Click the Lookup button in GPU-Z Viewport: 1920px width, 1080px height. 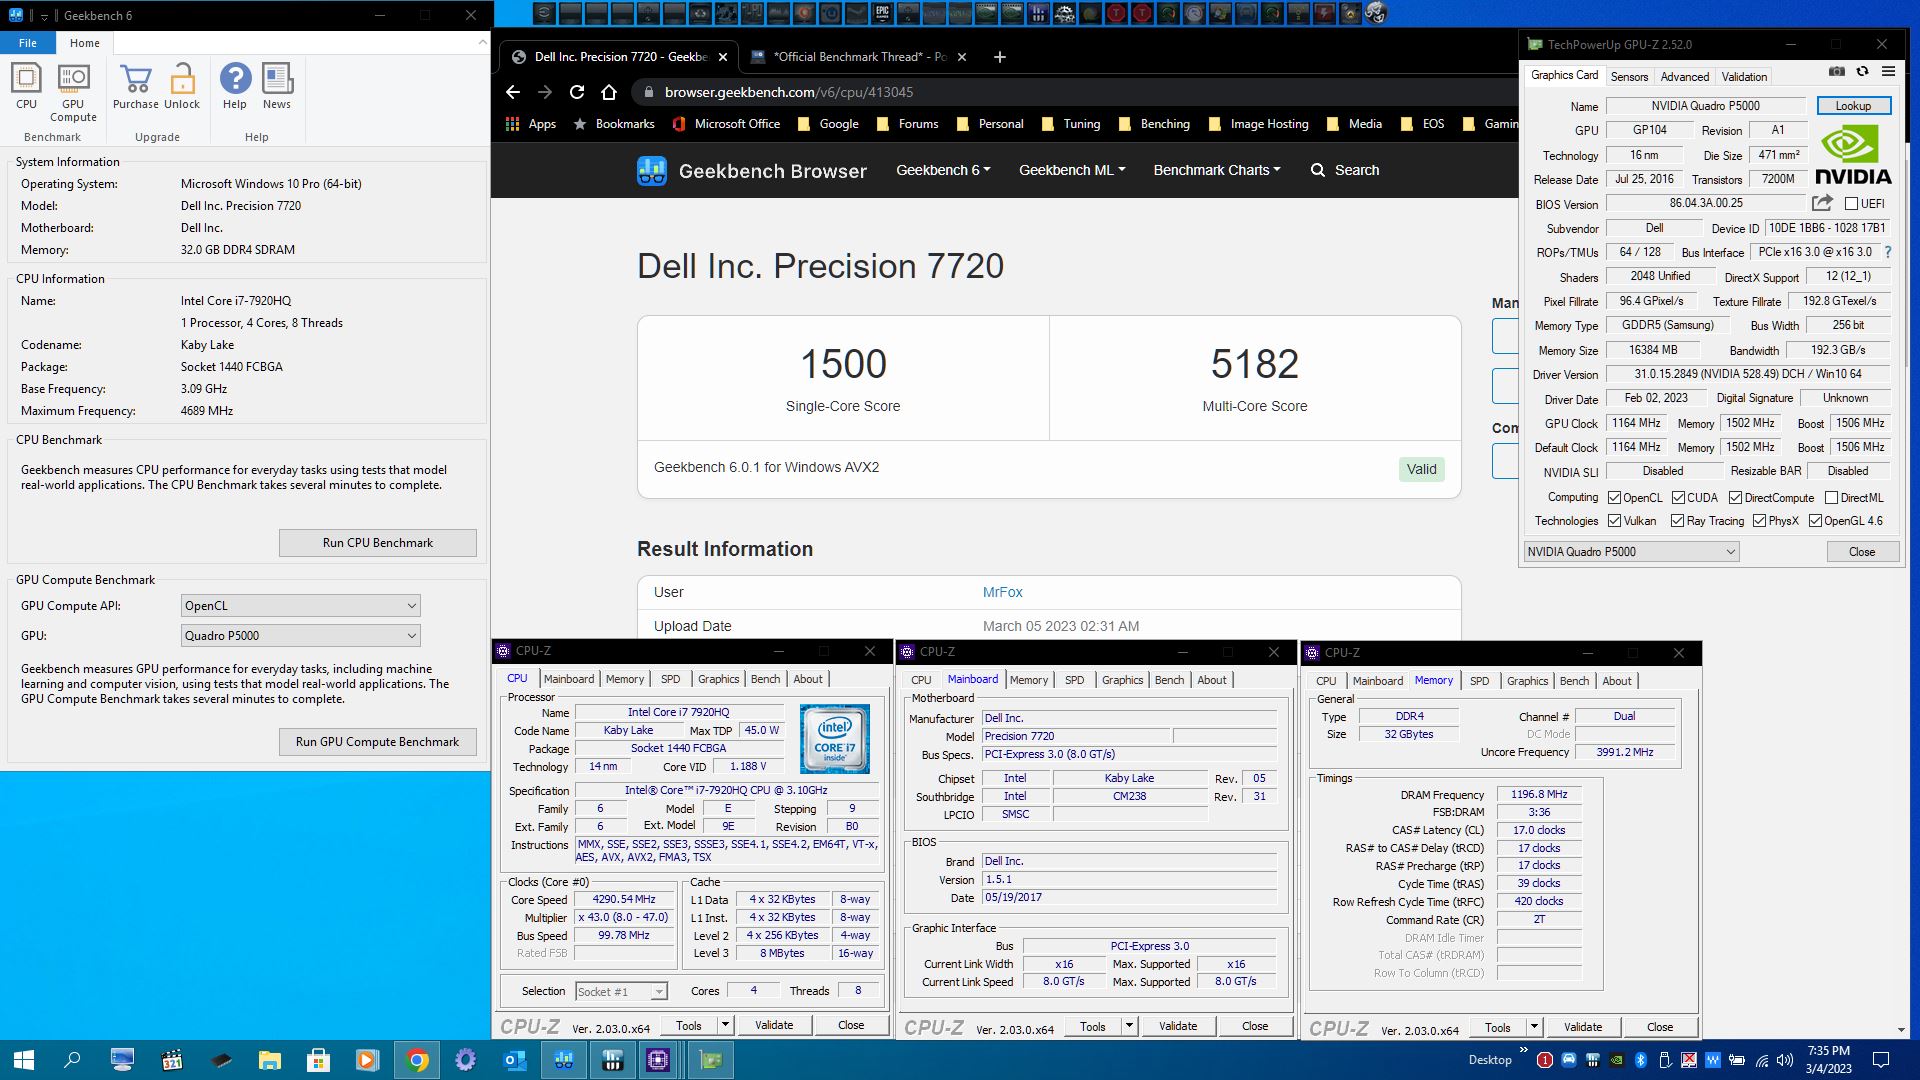pos(1852,106)
